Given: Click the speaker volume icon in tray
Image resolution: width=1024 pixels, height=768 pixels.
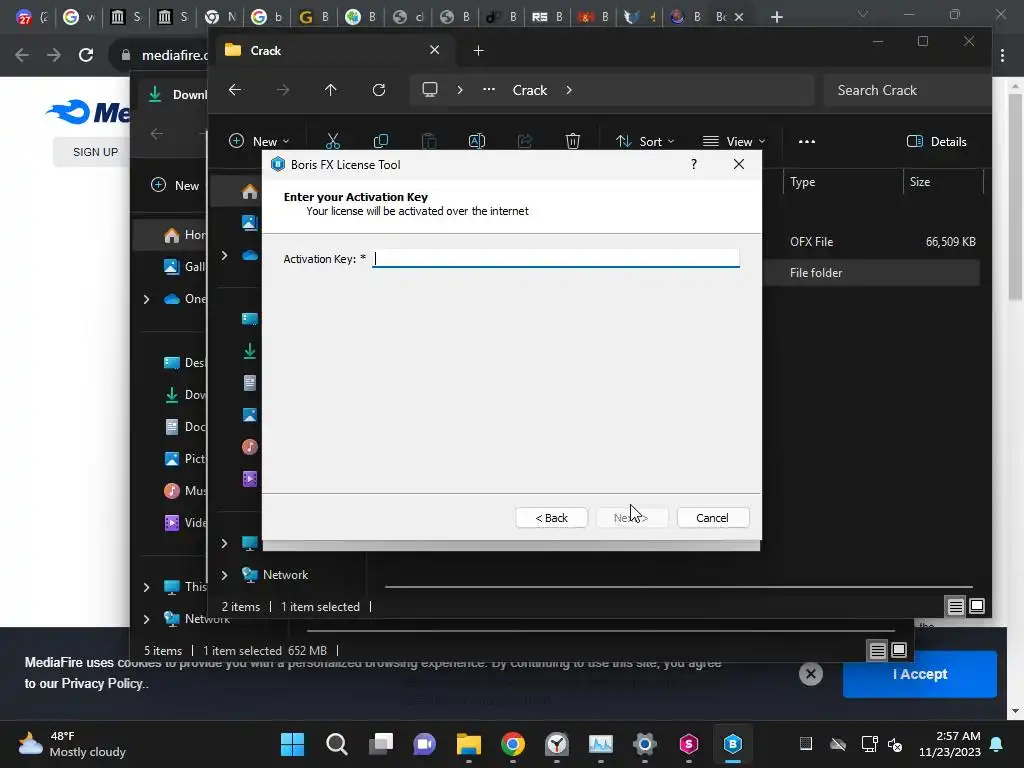Looking at the screenshot, I should coord(895,744).
